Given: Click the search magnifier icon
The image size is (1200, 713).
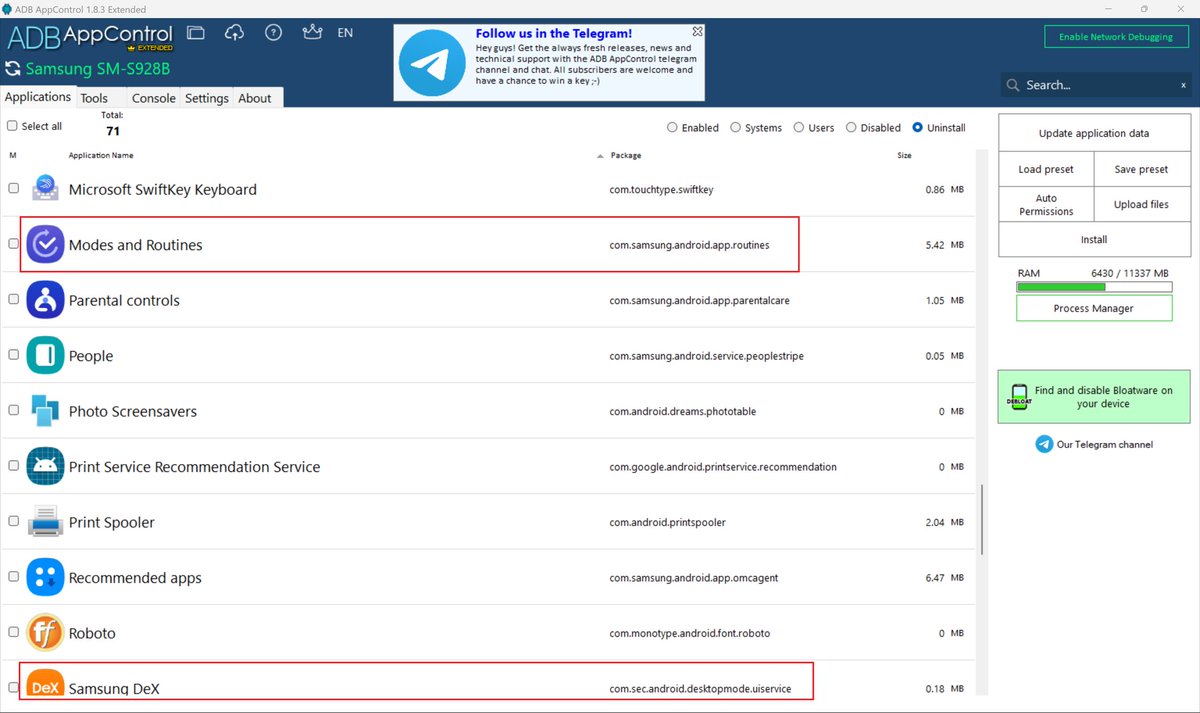Looking at the screenshot, I should [1013, 86].
